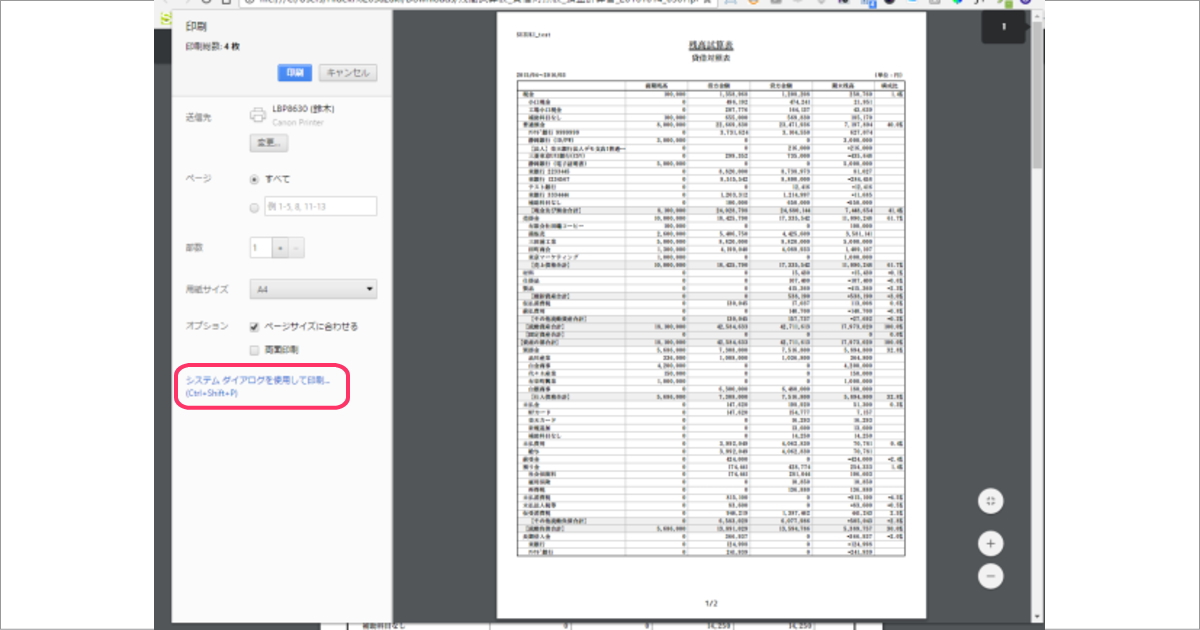Select the すべて pages radio button

coord(255,179)
